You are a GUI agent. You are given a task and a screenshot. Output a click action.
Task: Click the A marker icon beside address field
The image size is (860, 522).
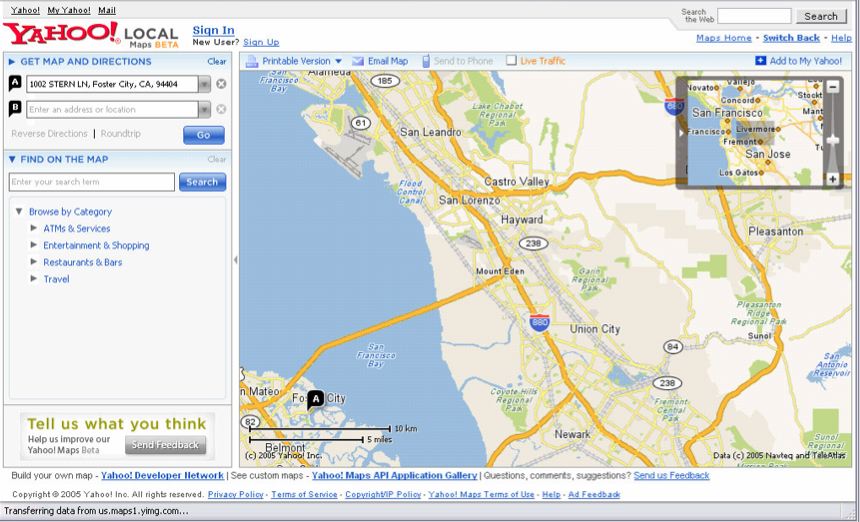(15, 83)
